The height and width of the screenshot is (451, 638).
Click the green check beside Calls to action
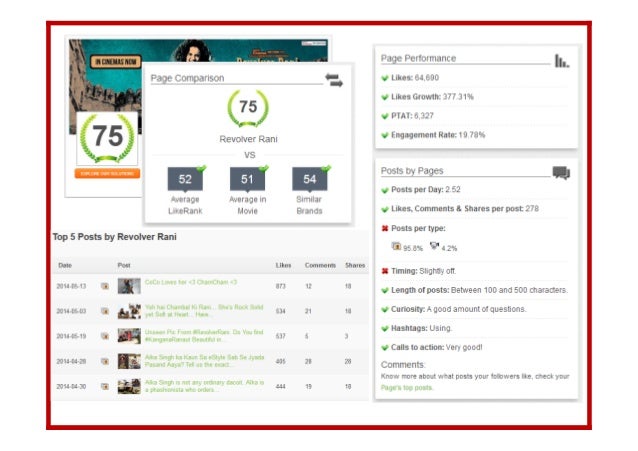[385, 348]
